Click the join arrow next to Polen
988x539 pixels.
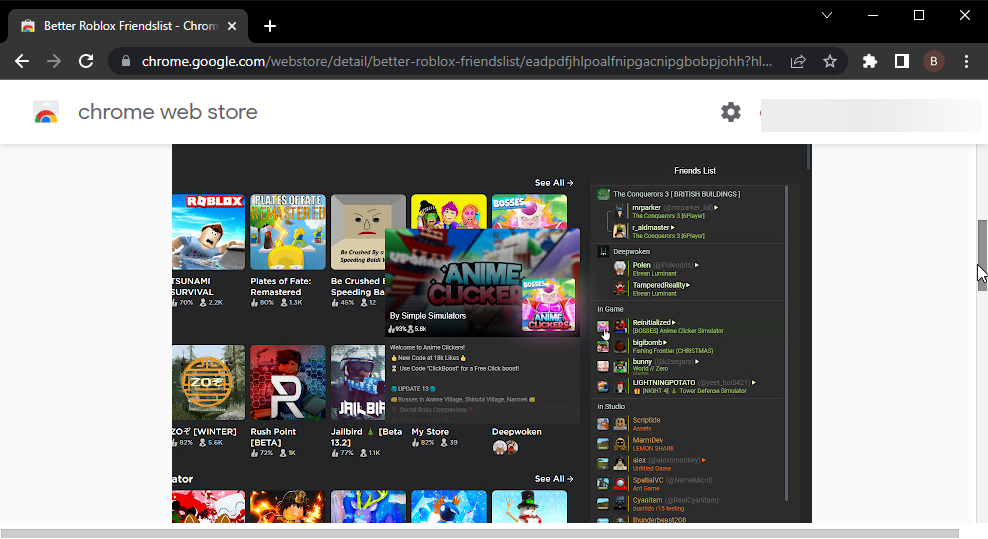696,265
